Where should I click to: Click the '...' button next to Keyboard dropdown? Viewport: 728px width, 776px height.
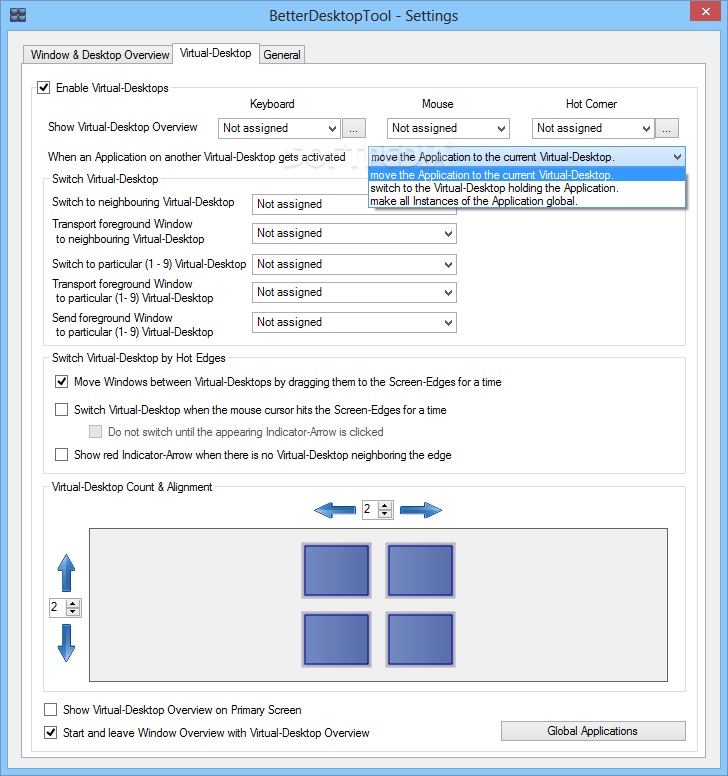[x=353, y=128]
